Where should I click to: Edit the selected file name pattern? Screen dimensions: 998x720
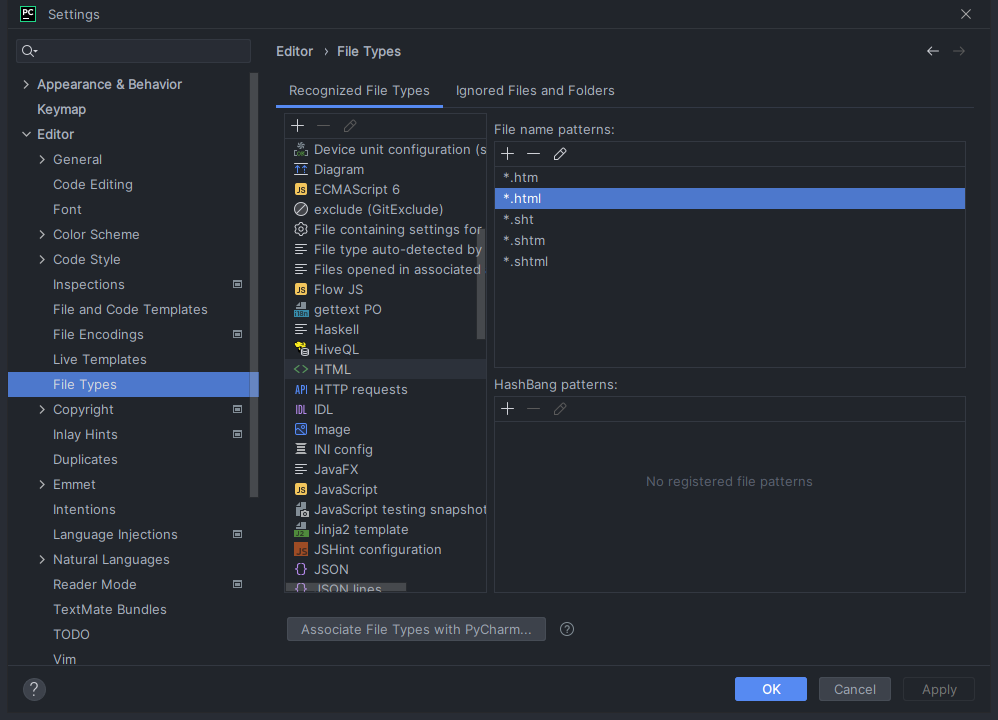(560, 153)
